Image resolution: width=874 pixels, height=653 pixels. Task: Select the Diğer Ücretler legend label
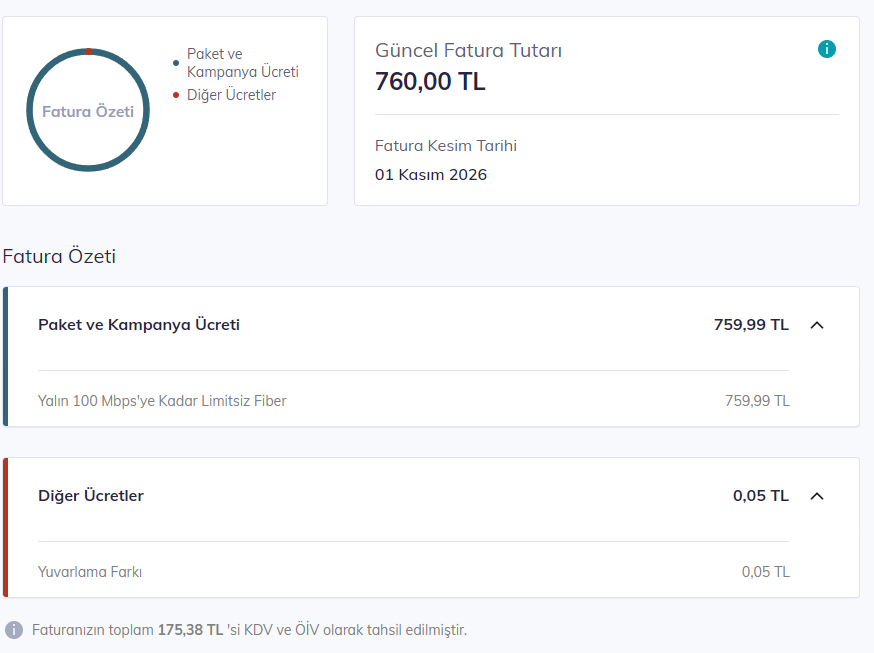(231, 95)
